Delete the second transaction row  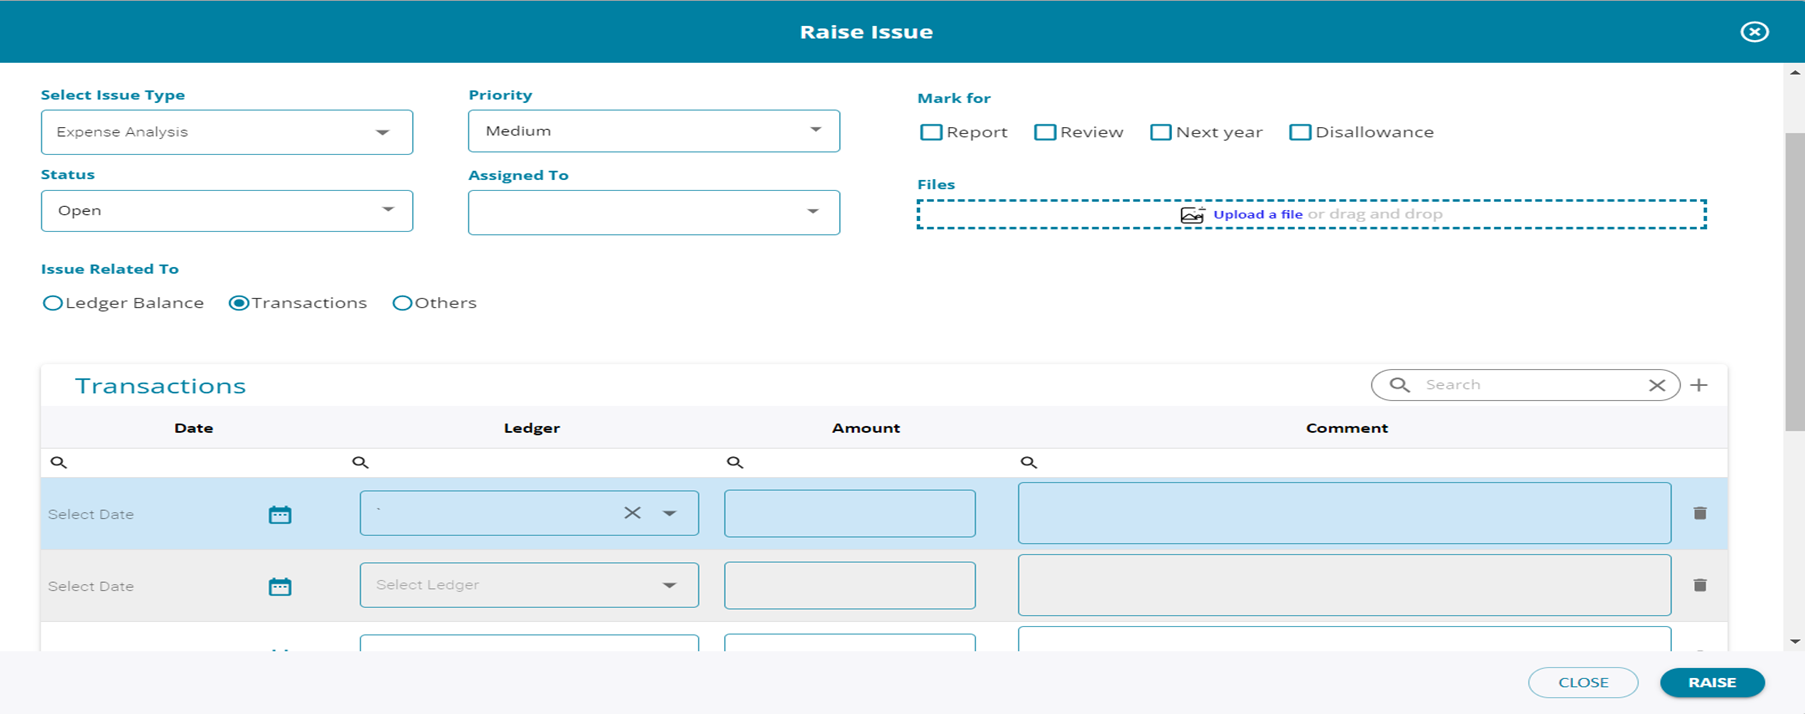pos(1700,585)
